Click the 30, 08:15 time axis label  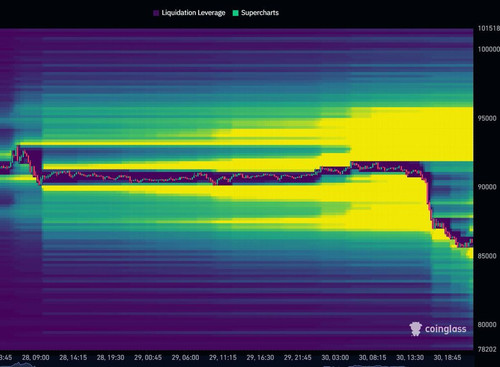pos(372,358)
